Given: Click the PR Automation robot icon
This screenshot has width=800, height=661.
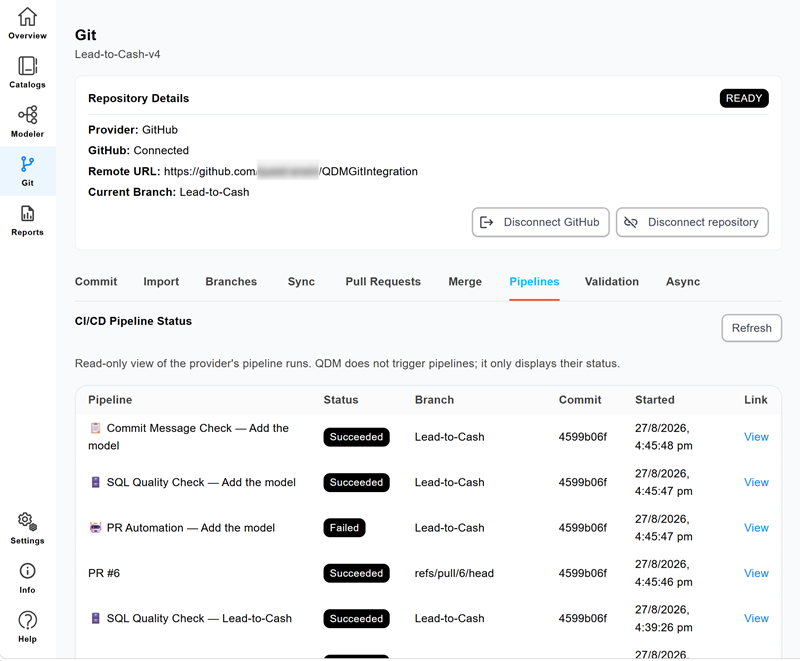Looking at the screenshot, I should 95,527.
